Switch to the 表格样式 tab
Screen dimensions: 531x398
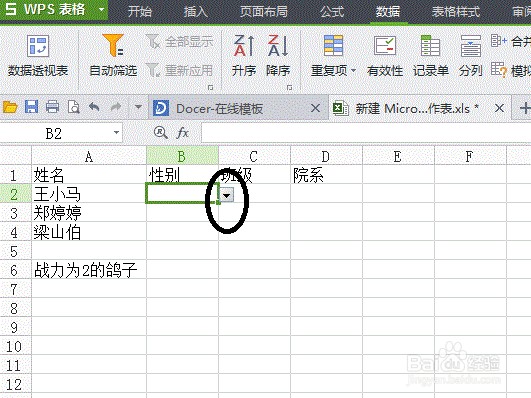(x=456, y=12)
